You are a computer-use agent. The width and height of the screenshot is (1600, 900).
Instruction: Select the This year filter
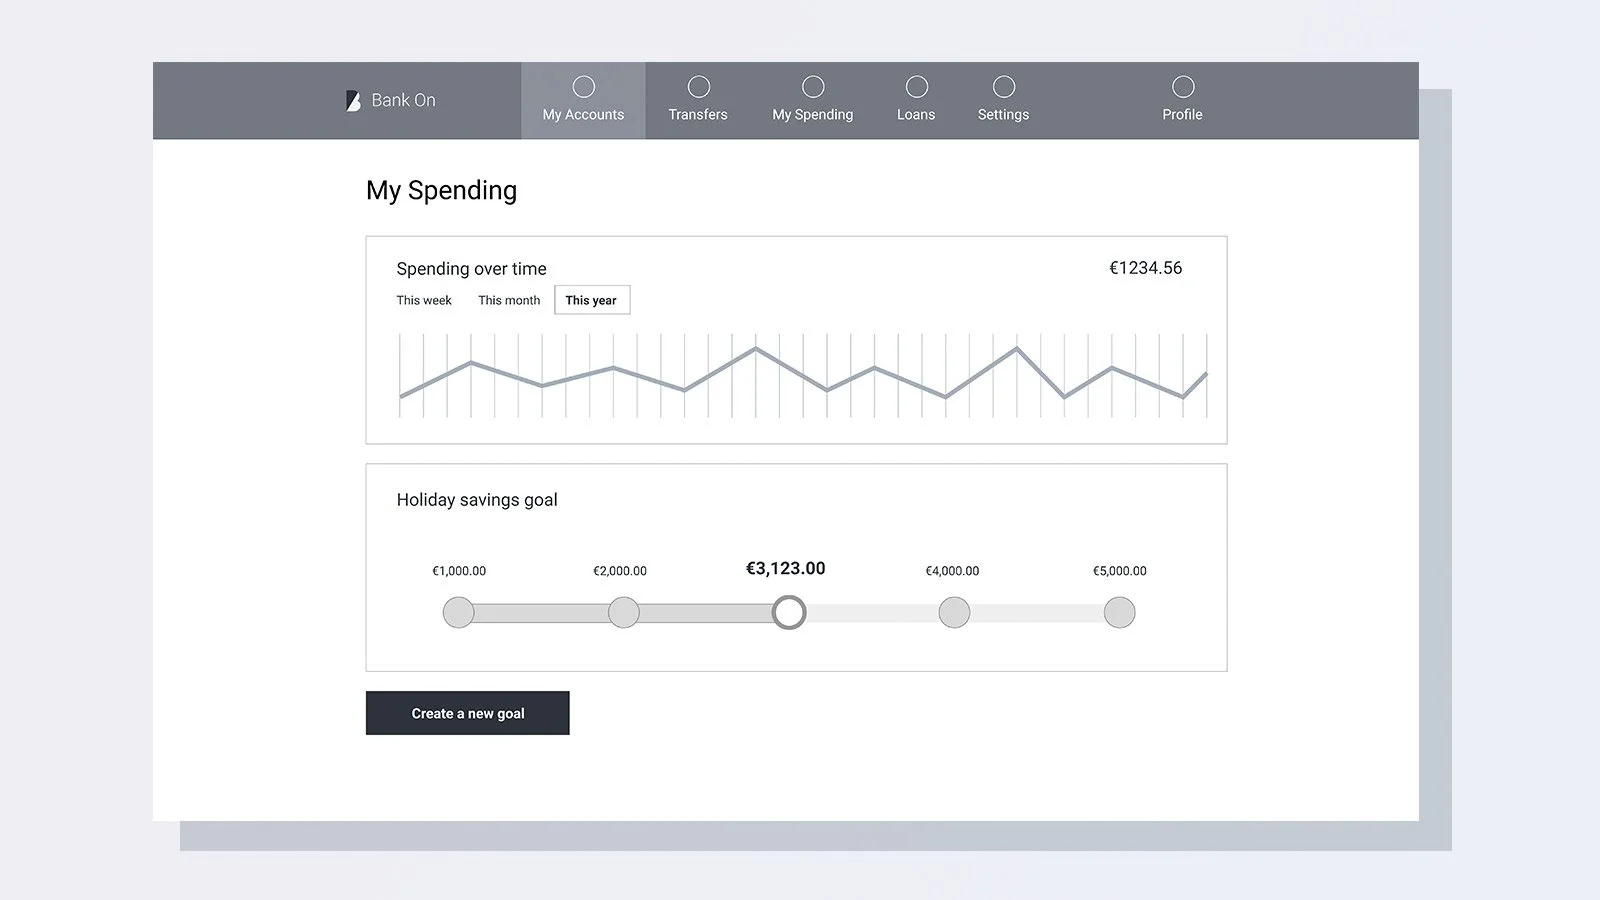pyautogui.click(x=592, y=300)
